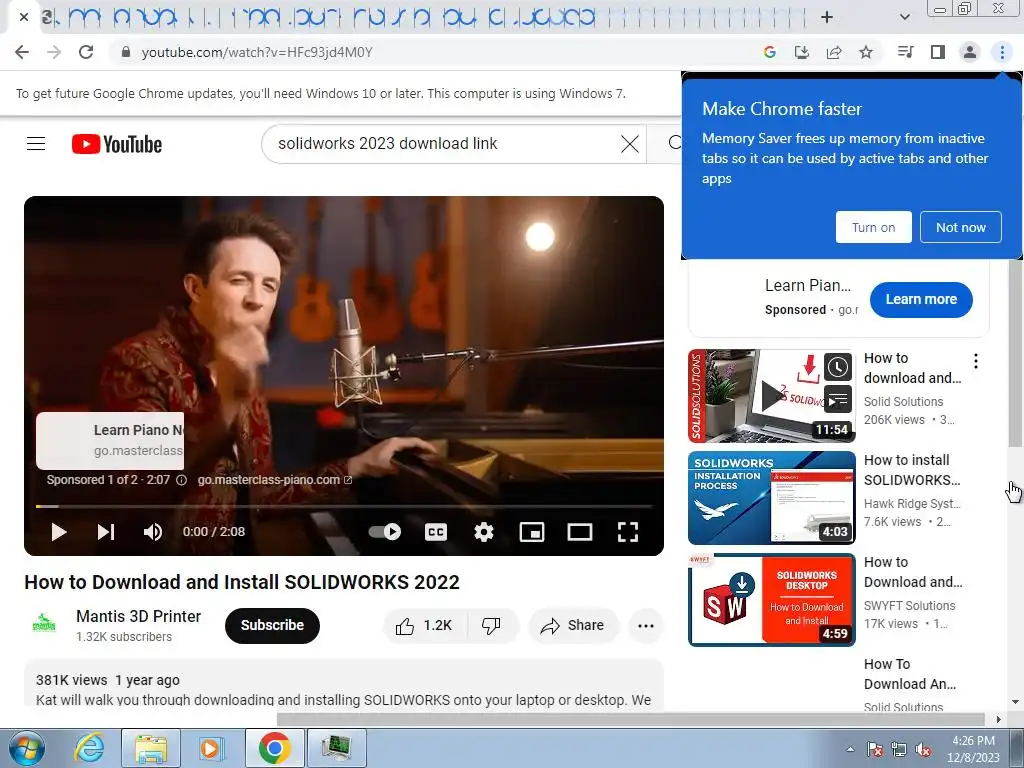Launch Internet Explorer from taskbar

tap(88, 748)
